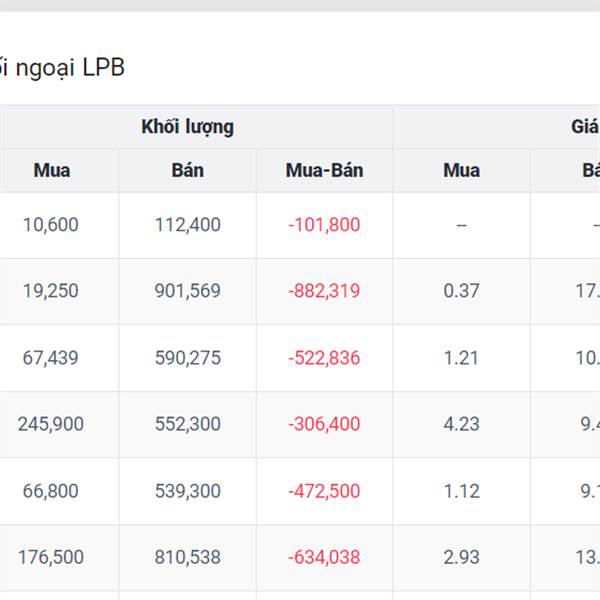Click the buy volume cell 176,500

[x=51, y=557]
